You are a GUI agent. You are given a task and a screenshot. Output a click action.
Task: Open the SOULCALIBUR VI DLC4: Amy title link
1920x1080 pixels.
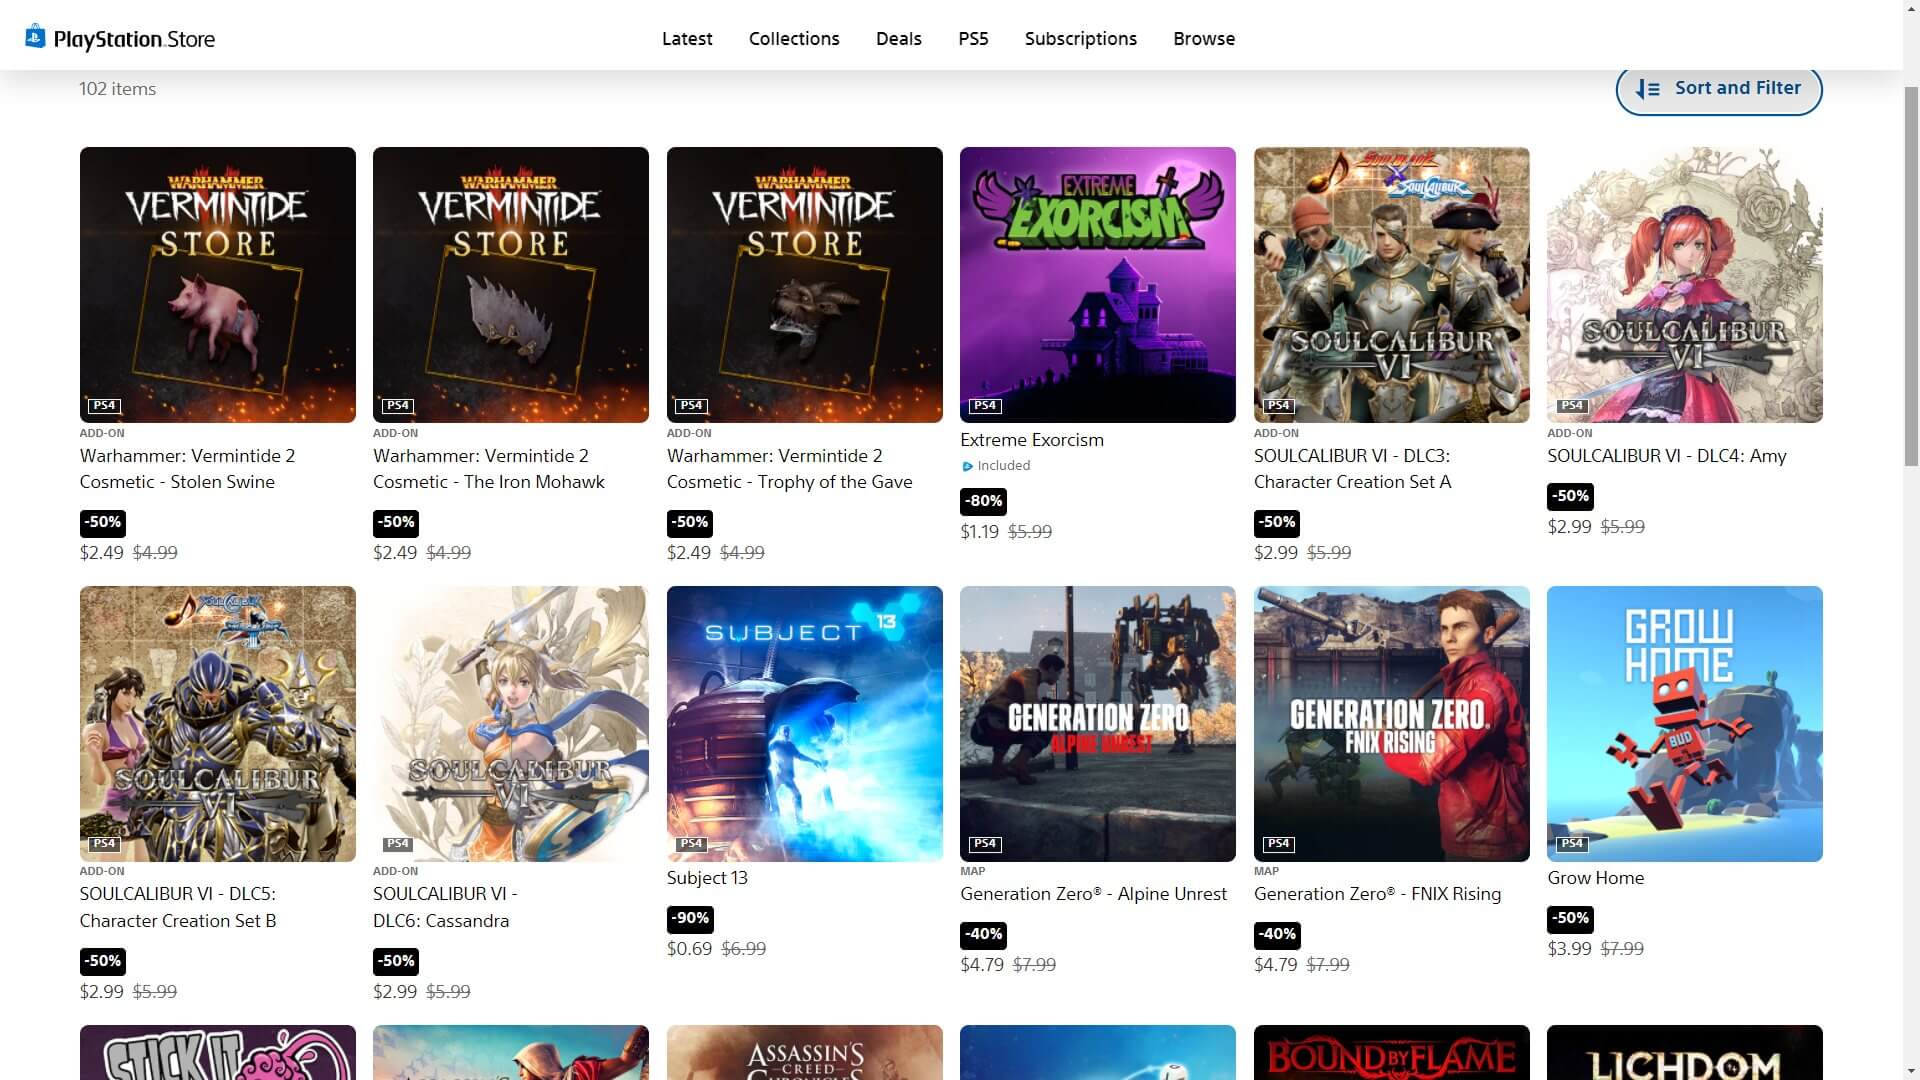[x=1666, y=456]
